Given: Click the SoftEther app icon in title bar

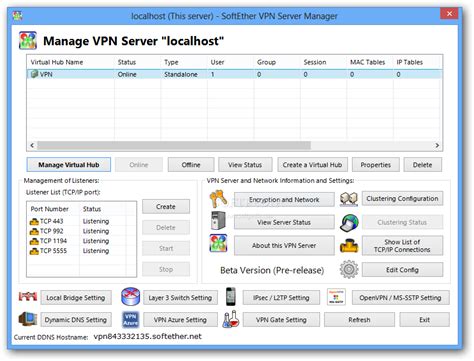Looking at the screenshot, I should 17,16.
